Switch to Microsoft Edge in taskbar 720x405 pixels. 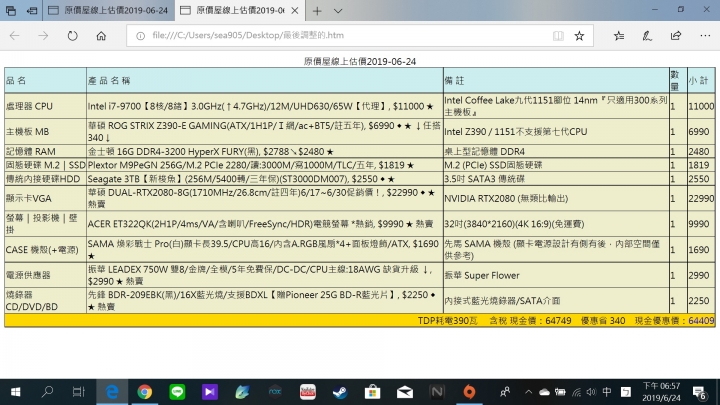coord(112,392)
